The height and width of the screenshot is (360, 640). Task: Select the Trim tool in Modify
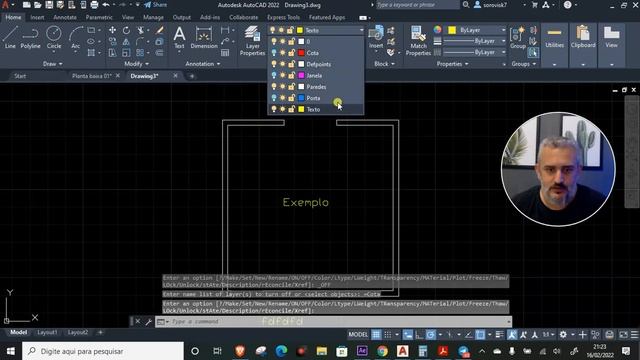click(x=140, y=30)
